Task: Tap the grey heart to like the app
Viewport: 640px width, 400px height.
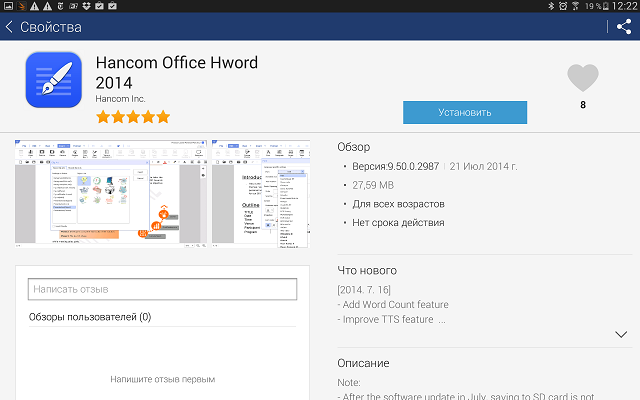Action: [x=582, y=78]
